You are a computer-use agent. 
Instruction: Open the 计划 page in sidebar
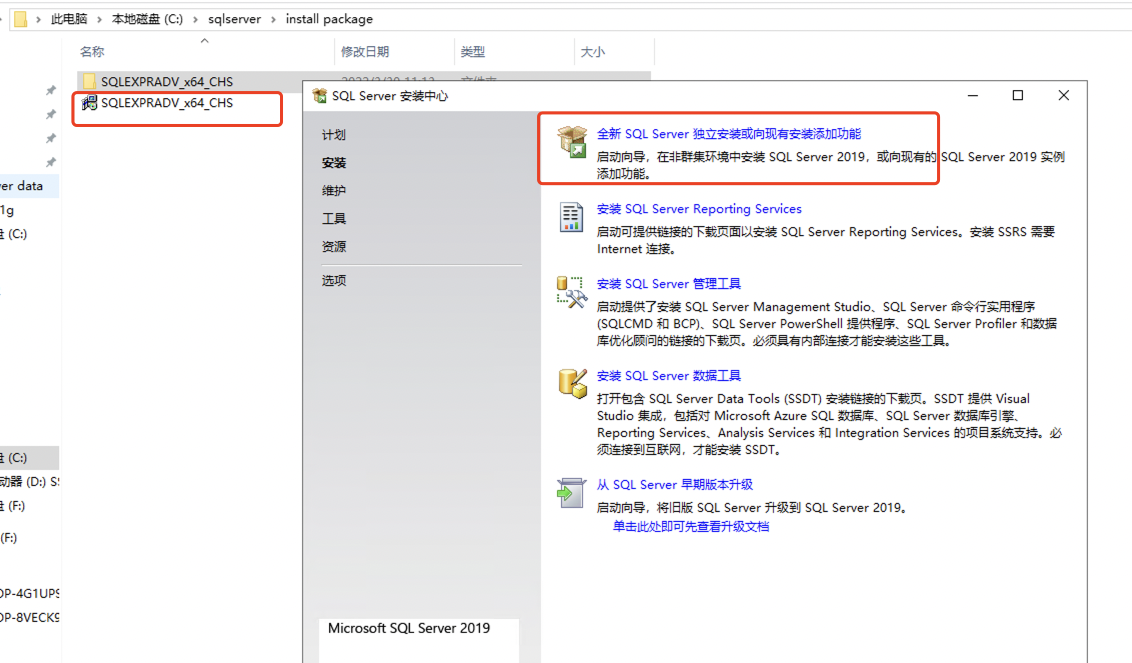coord(334,135)
